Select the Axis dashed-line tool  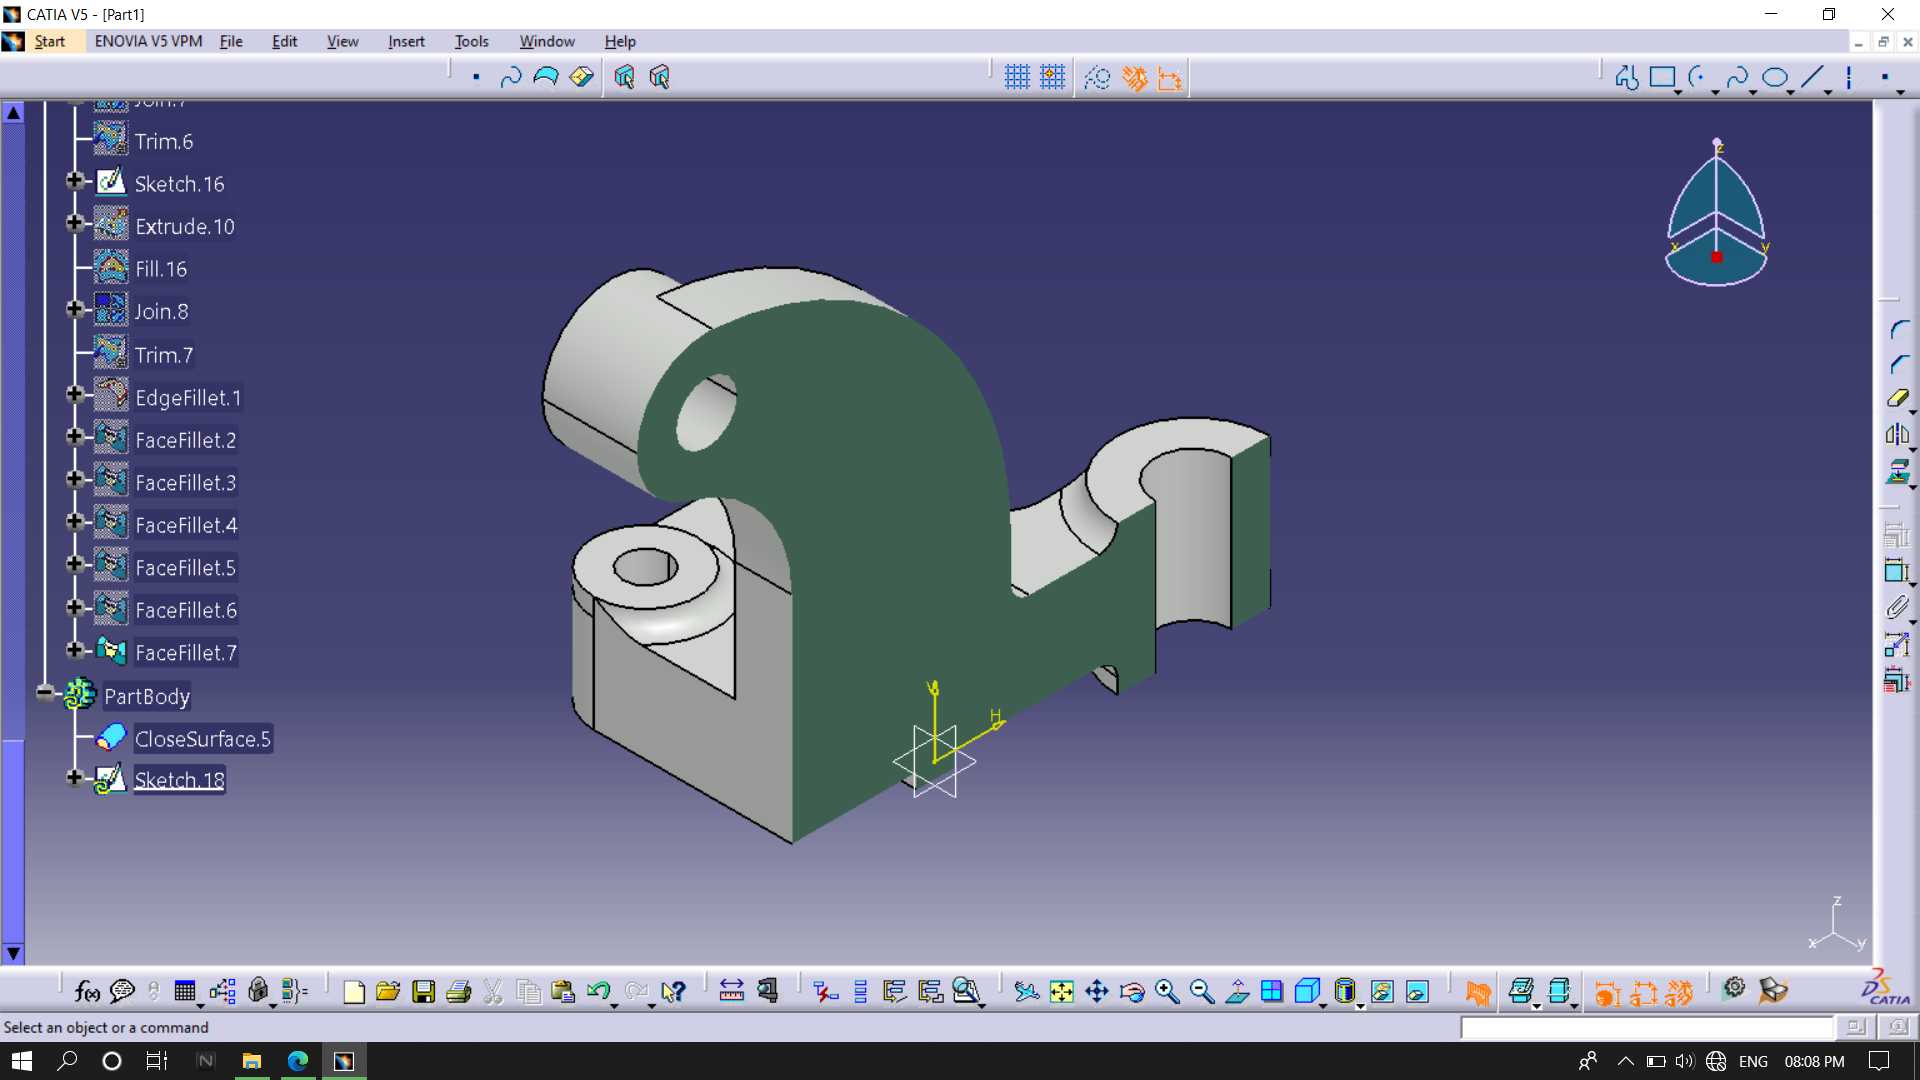pos(1849,77)
